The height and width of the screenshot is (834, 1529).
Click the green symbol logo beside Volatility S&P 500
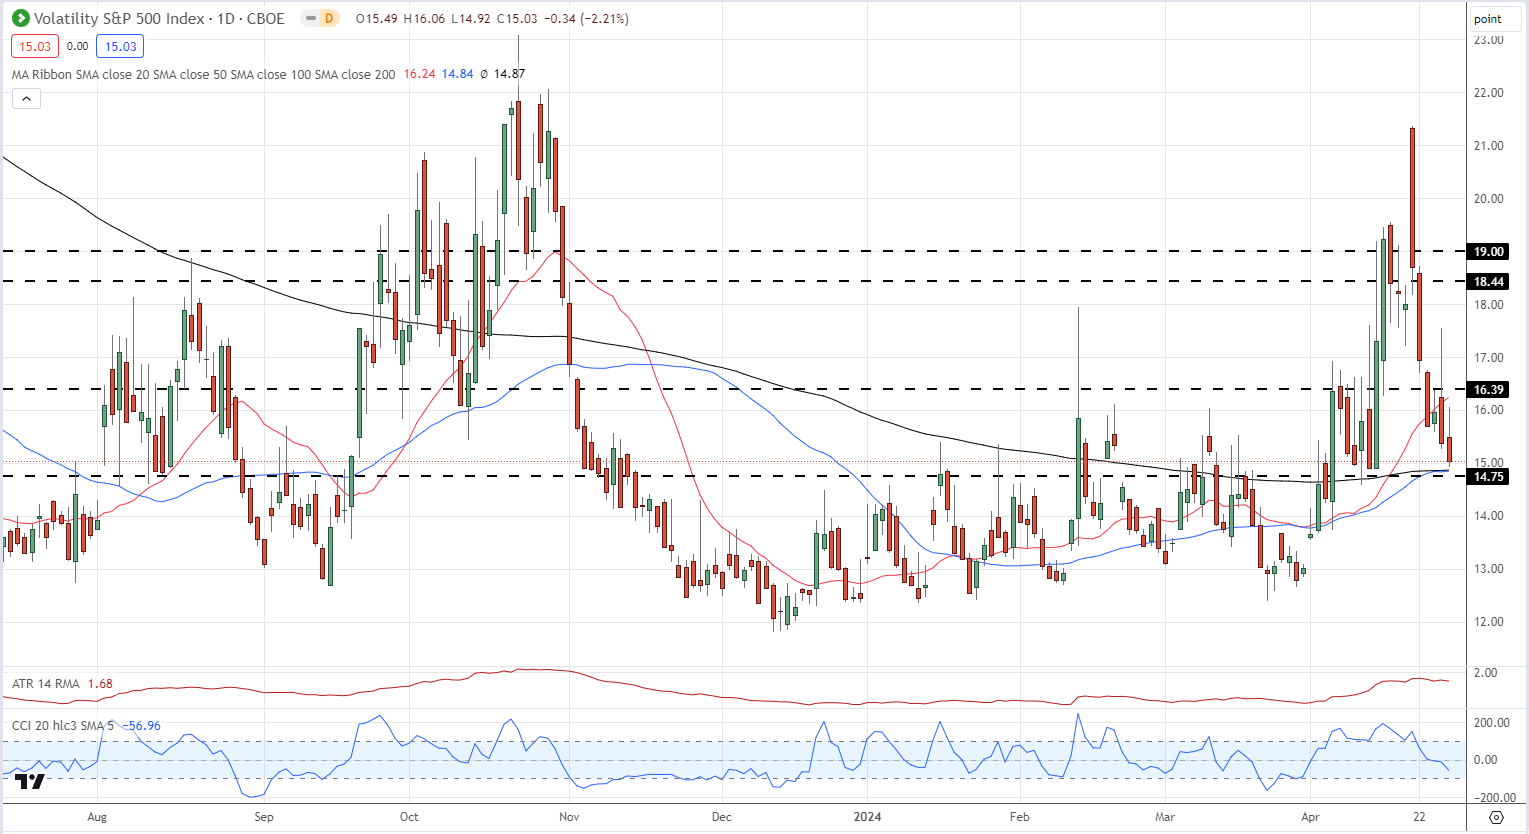click(20, 18)
